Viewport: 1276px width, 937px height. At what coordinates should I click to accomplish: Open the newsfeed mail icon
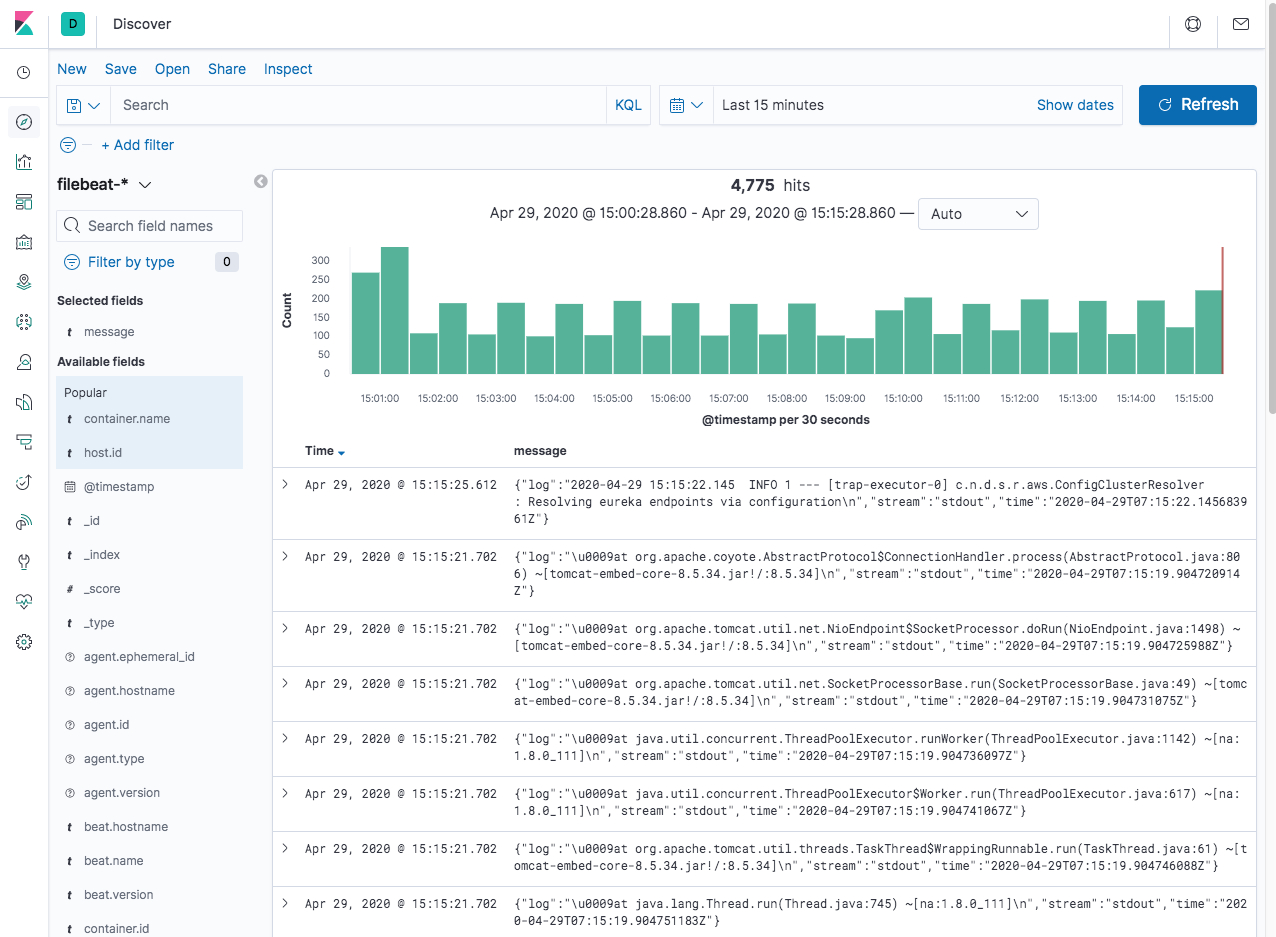[1241, 24]
